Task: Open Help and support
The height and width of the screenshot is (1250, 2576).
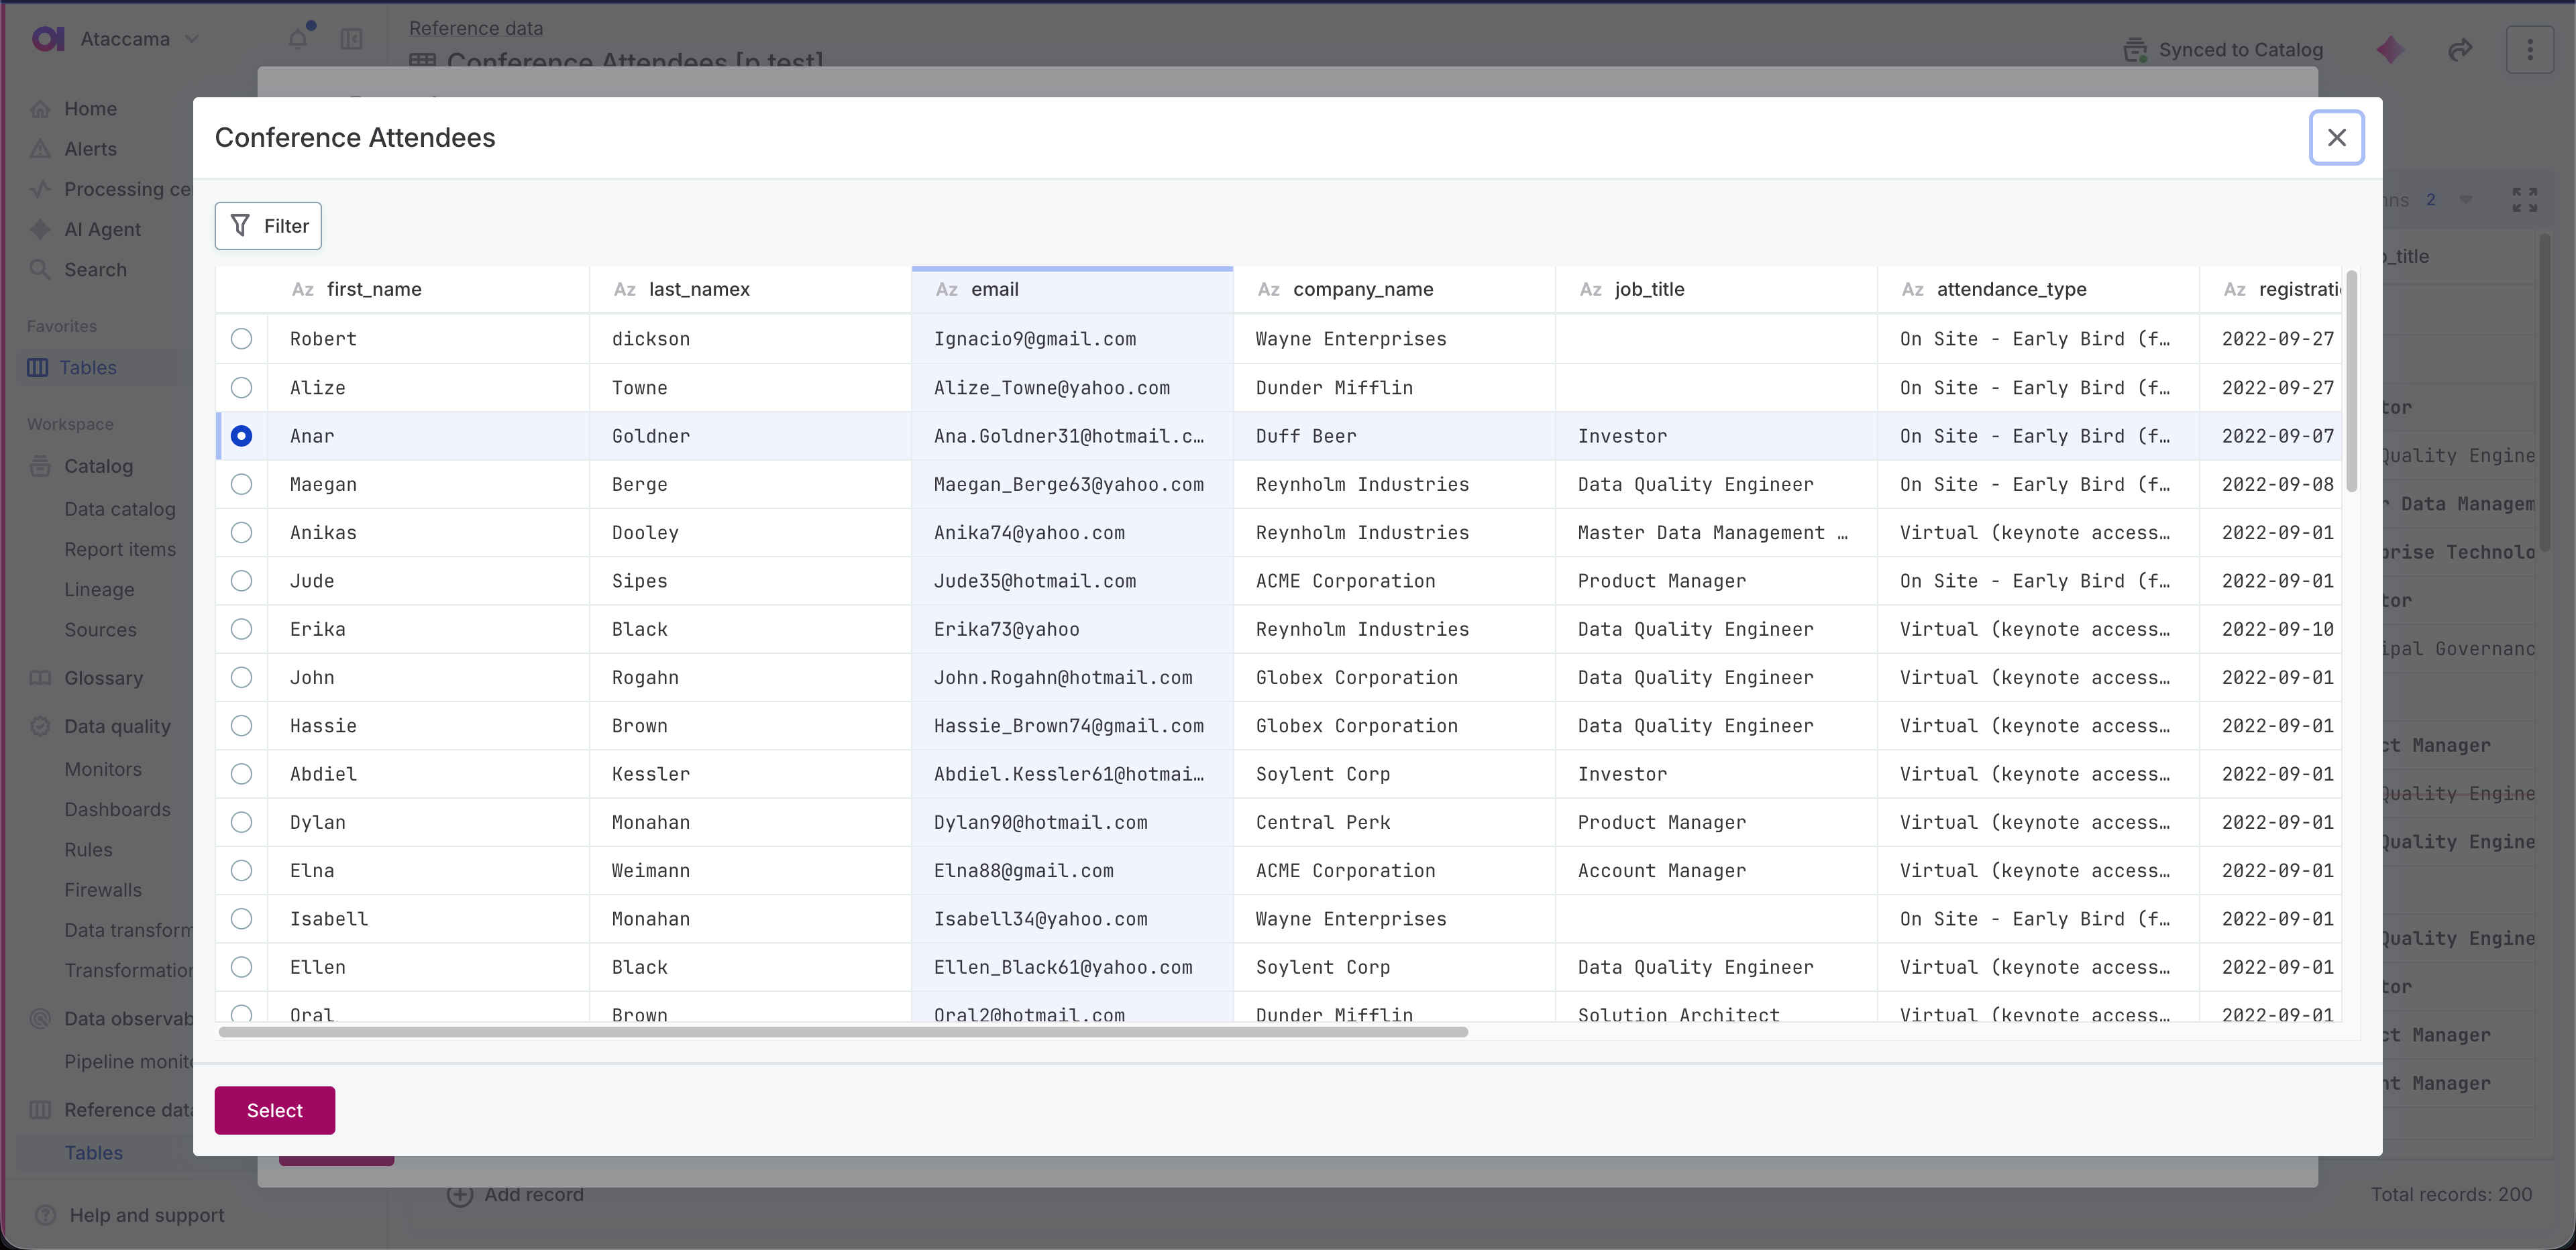Action: pos(146,1215)
